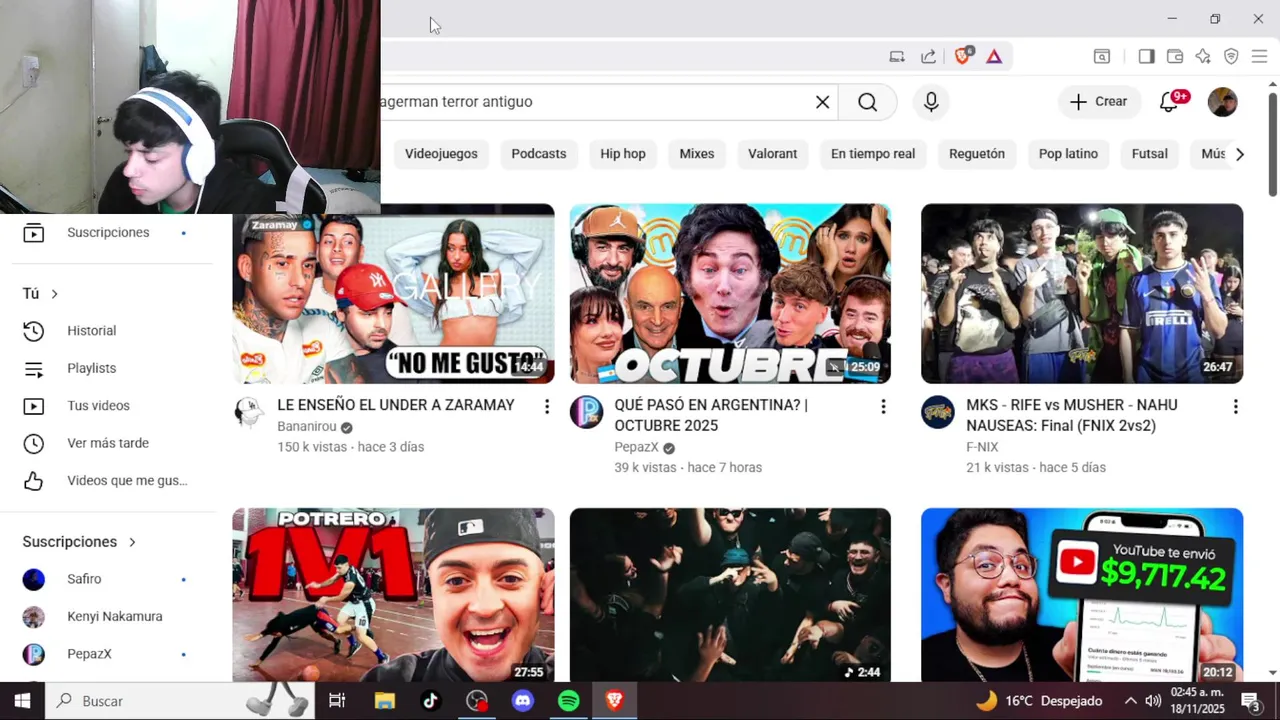The height and width of the screenshot is (720, 1280).
Task: Open Brave Wallet icon
Action: point(1175,57)
